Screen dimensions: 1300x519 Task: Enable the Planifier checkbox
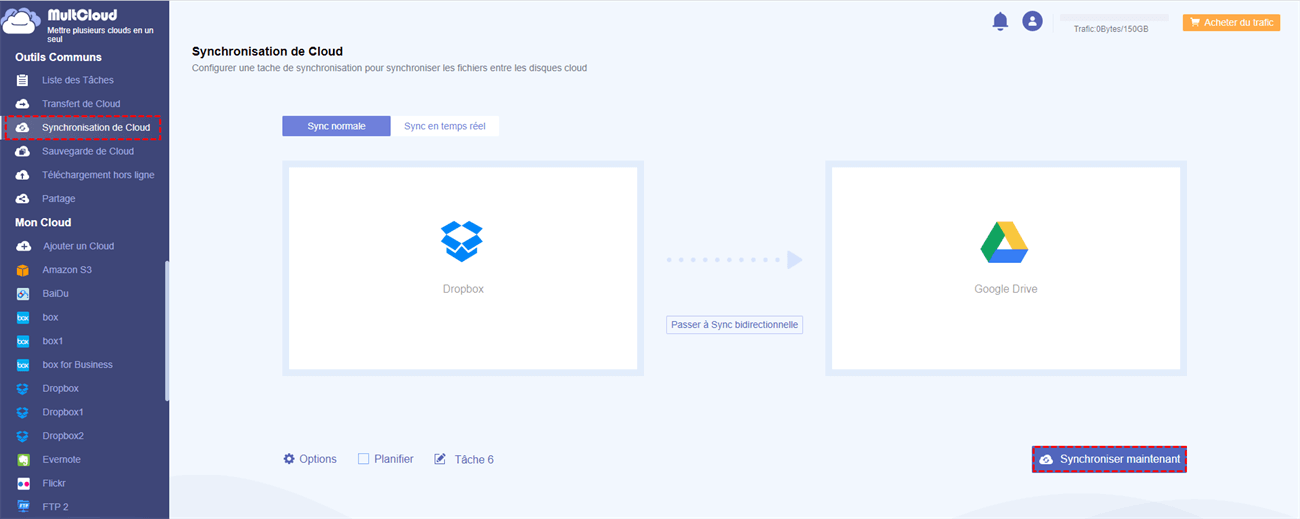[363, 459]
